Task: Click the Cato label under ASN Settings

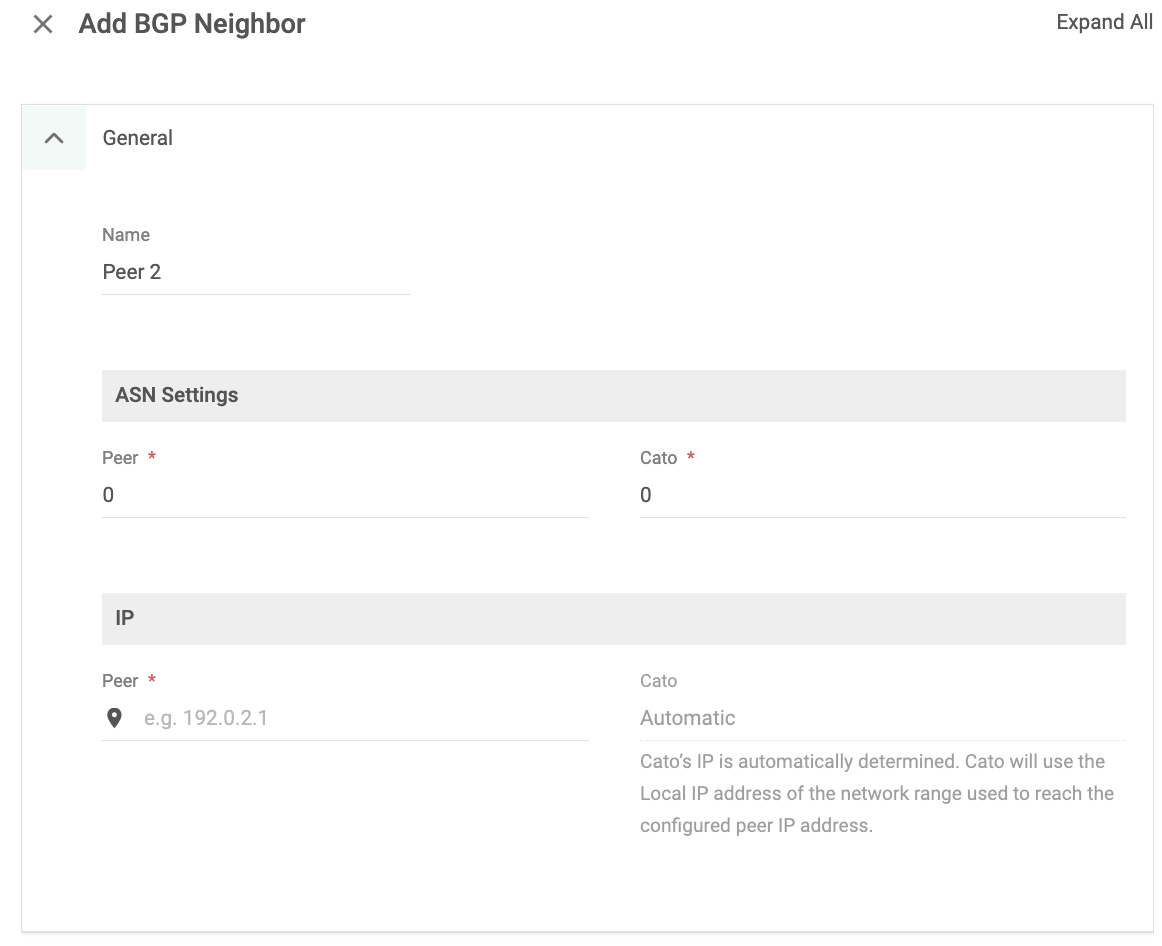Action: 659,458
